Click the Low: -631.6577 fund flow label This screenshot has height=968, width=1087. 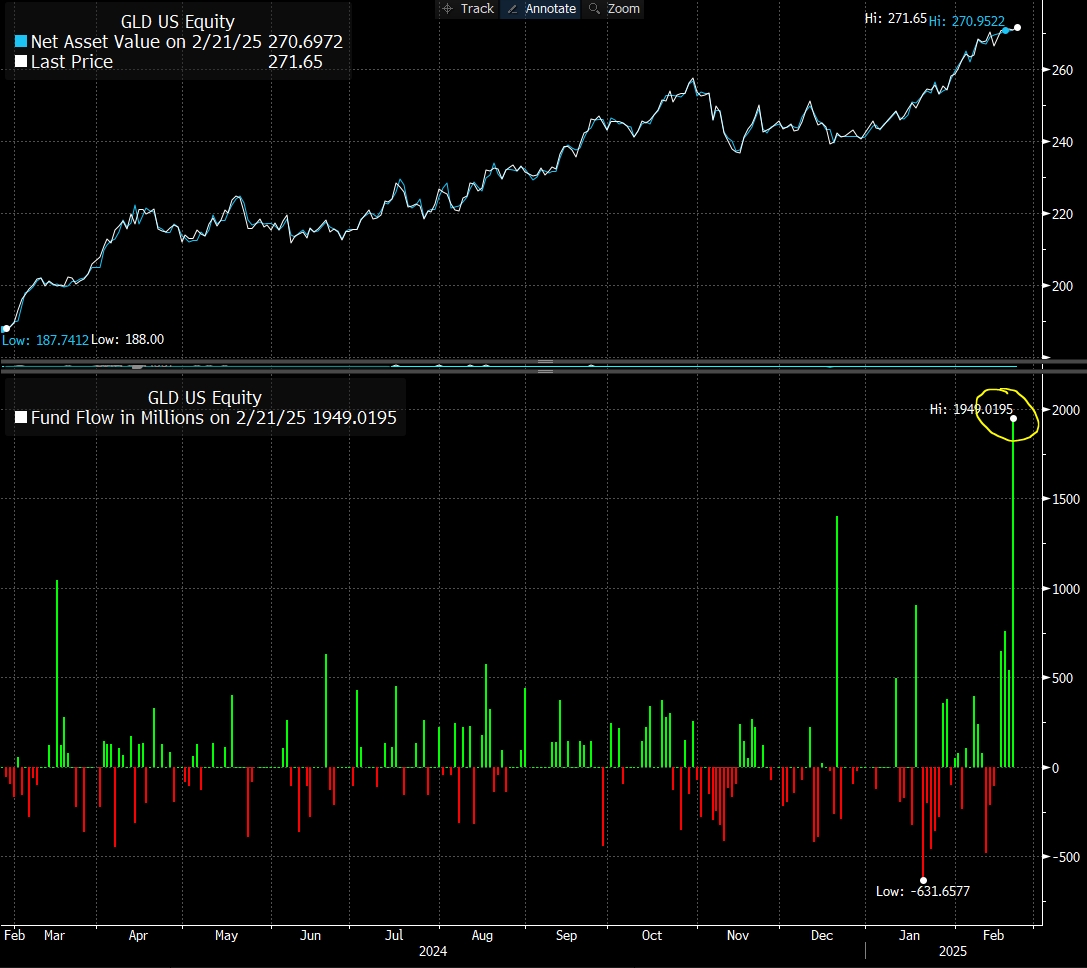[923, 891]
